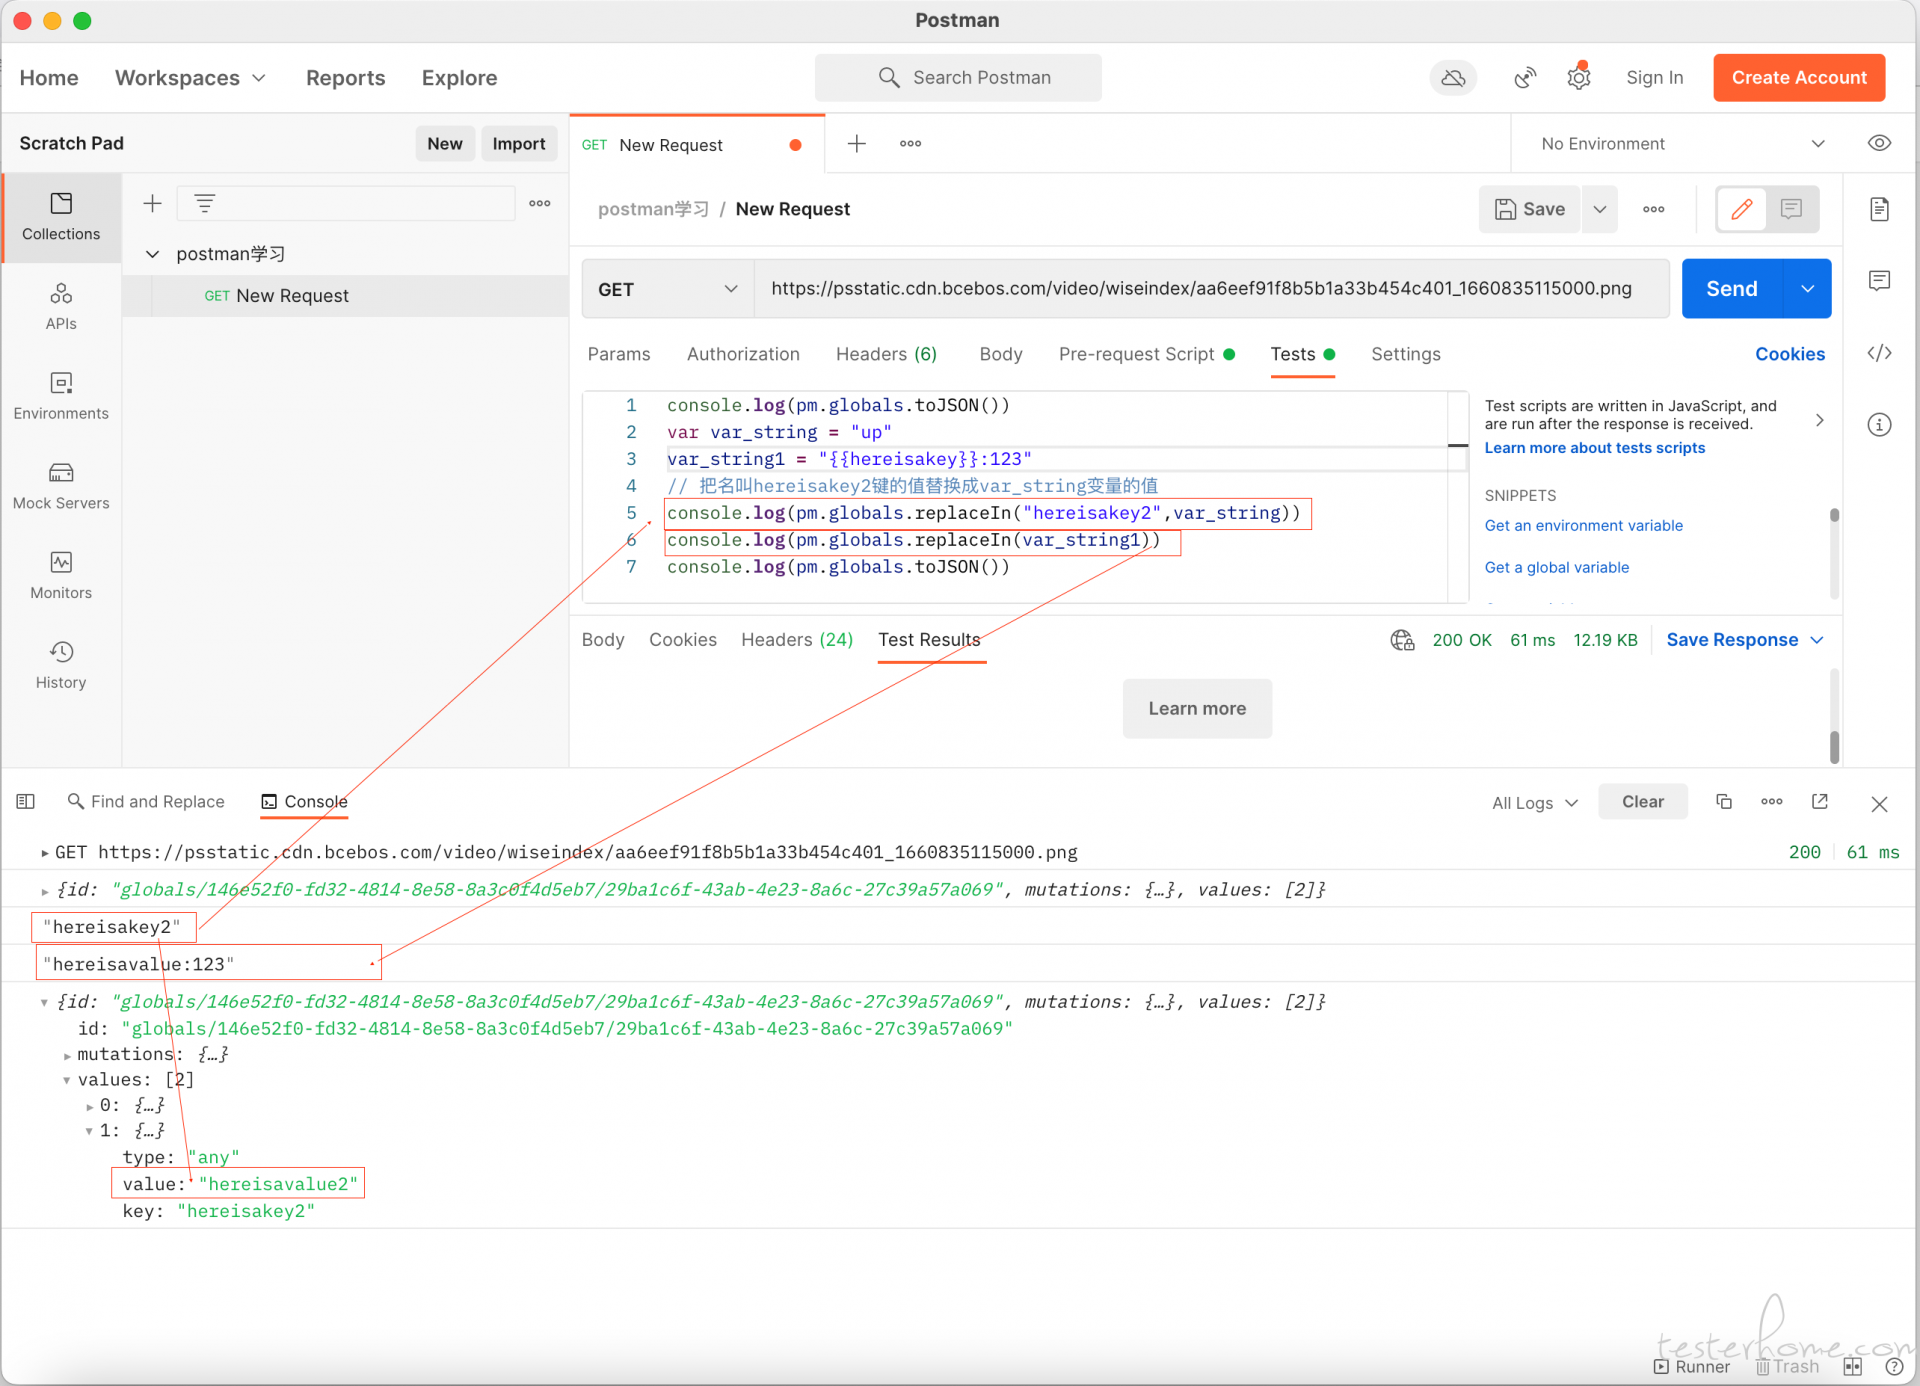Create a new collection with plus icon
Image resolution: width=1920 pixels, height=1386 pixels.
[152, 204]
